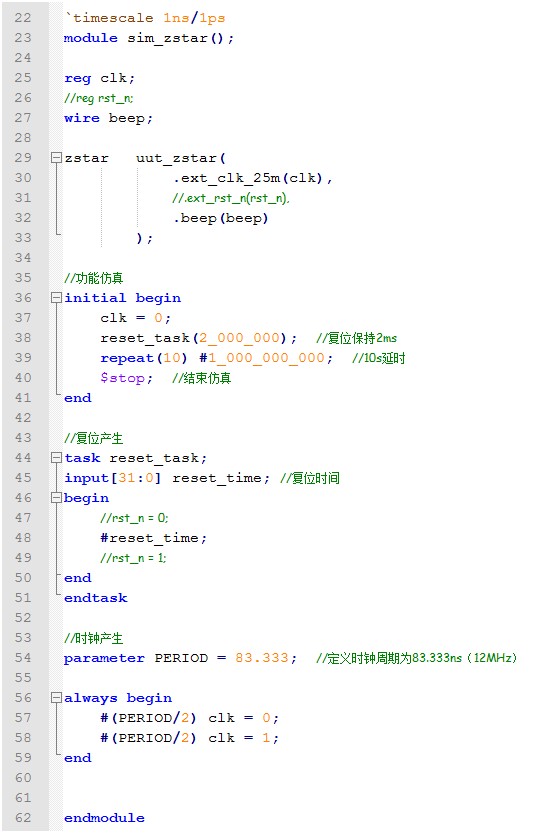Click line number 22 in the gutter
Viewport: 536px width, 833px height.
pyautogui.click(x=23, y=18)
